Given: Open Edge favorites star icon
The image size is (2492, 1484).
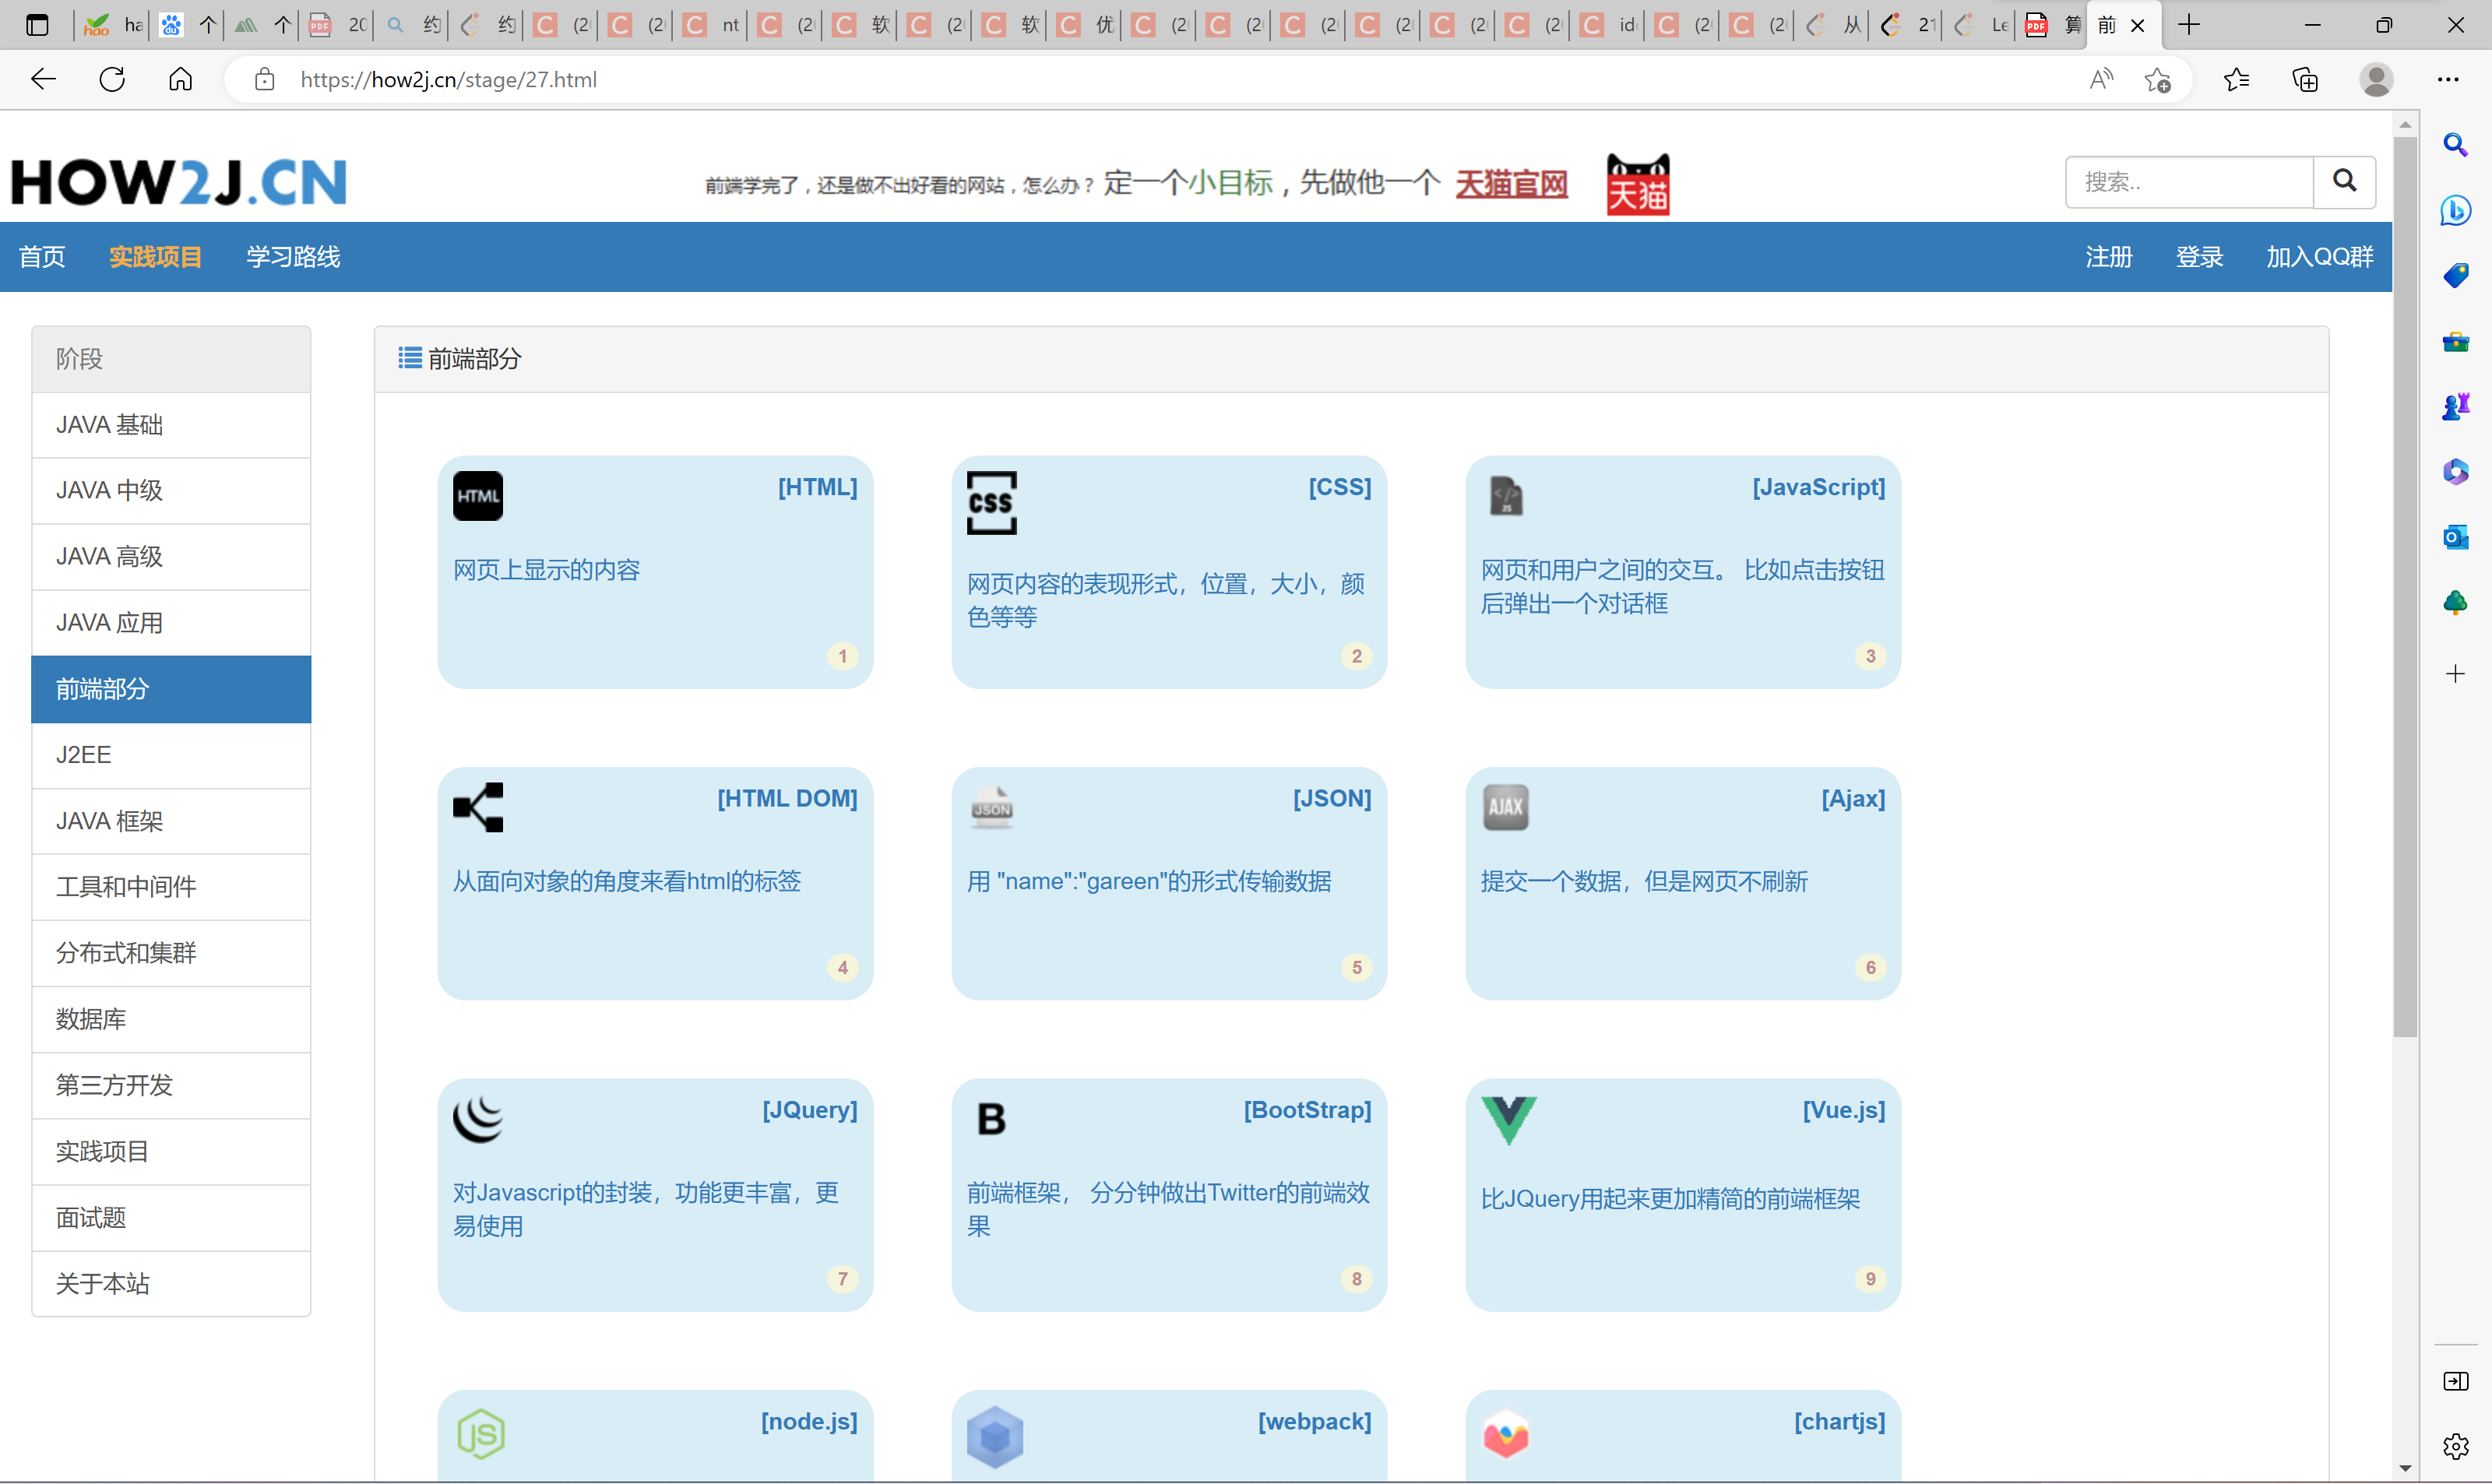Looking at the screenshot, I should point(2236,80).
